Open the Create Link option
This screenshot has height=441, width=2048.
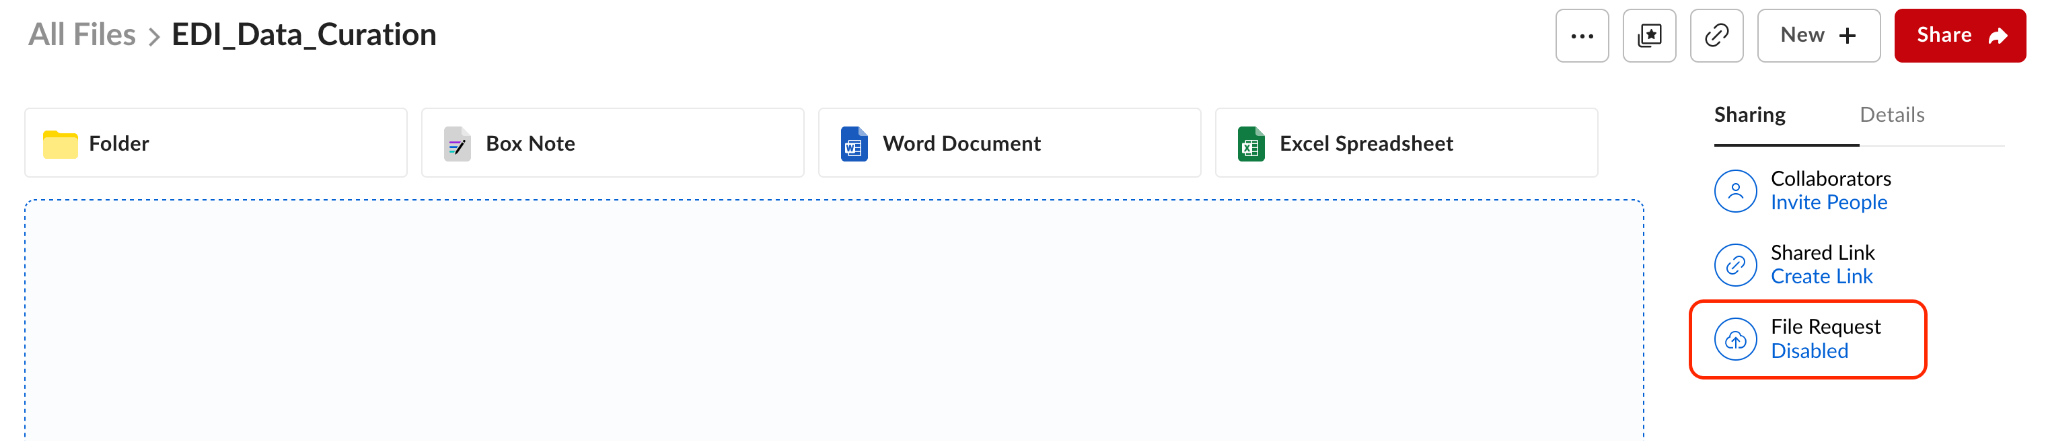(x=1822, y=277)
